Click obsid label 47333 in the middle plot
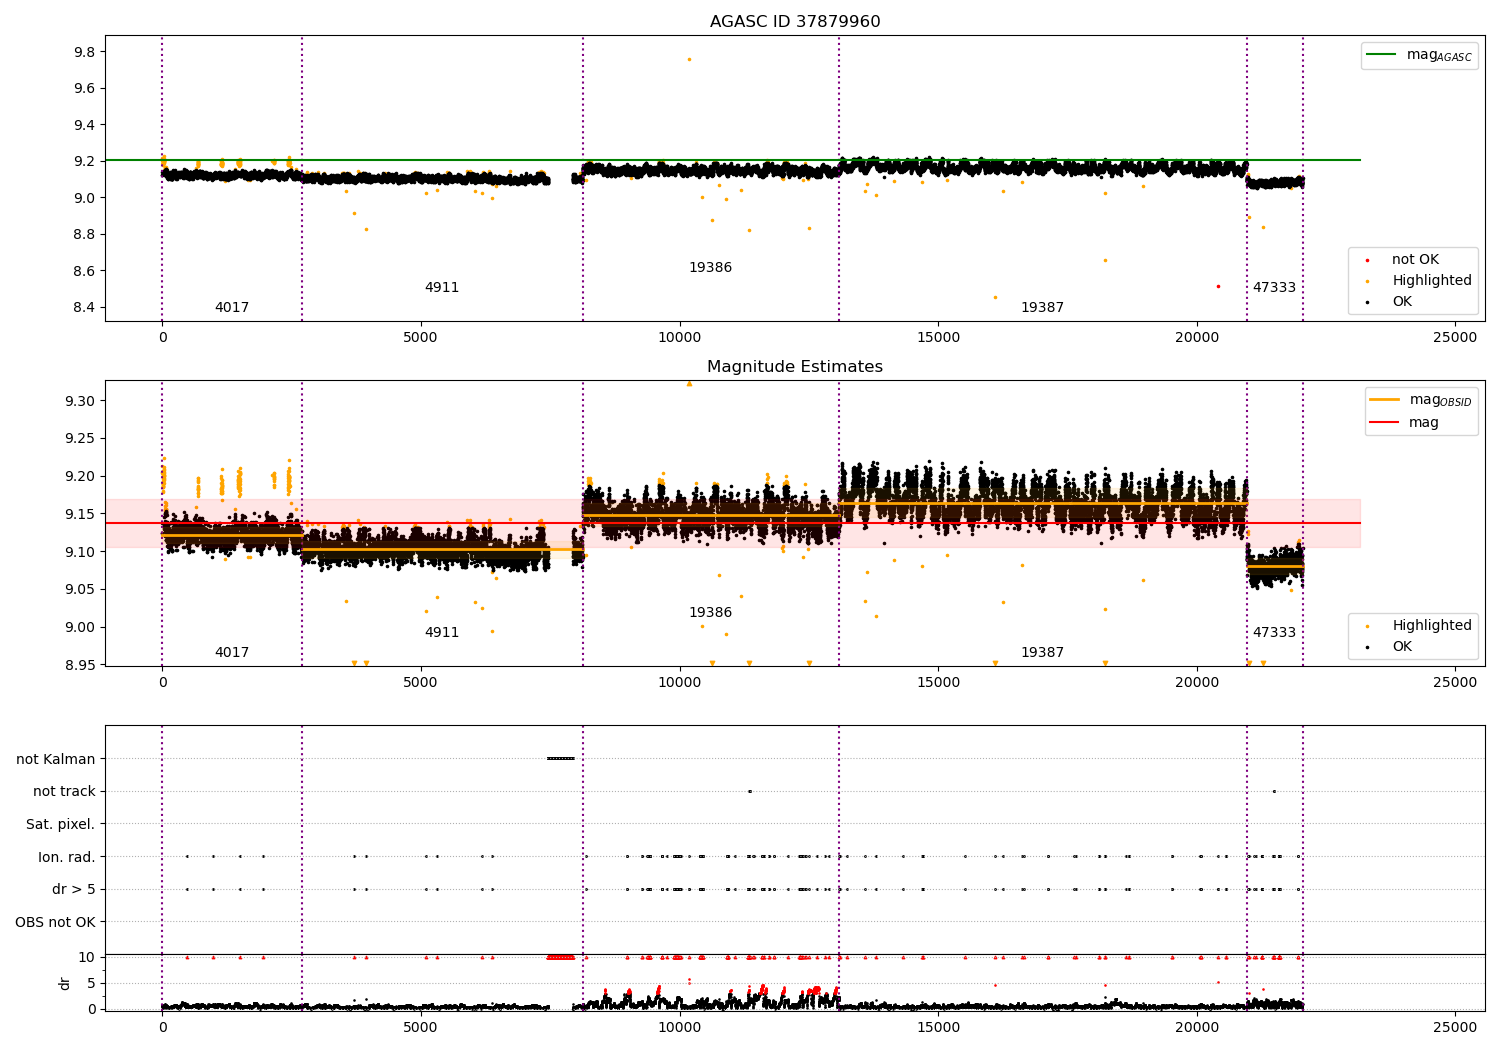1500x1050 pixels. [1274, 633]
